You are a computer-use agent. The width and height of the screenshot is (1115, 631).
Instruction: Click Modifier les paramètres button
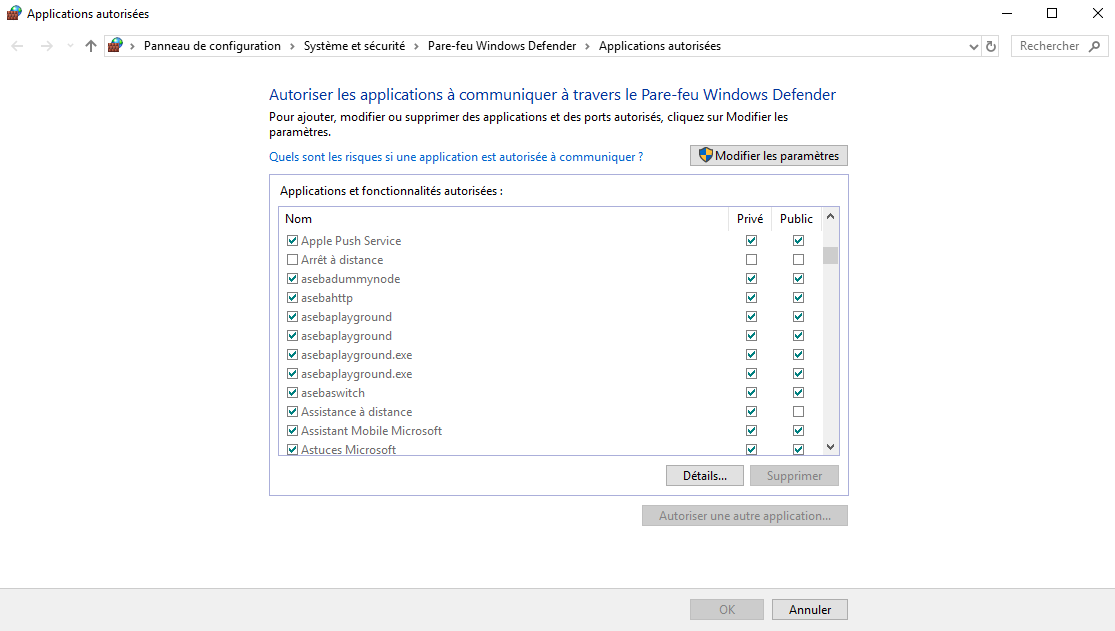pyautogui.click(x=769, y=156)
